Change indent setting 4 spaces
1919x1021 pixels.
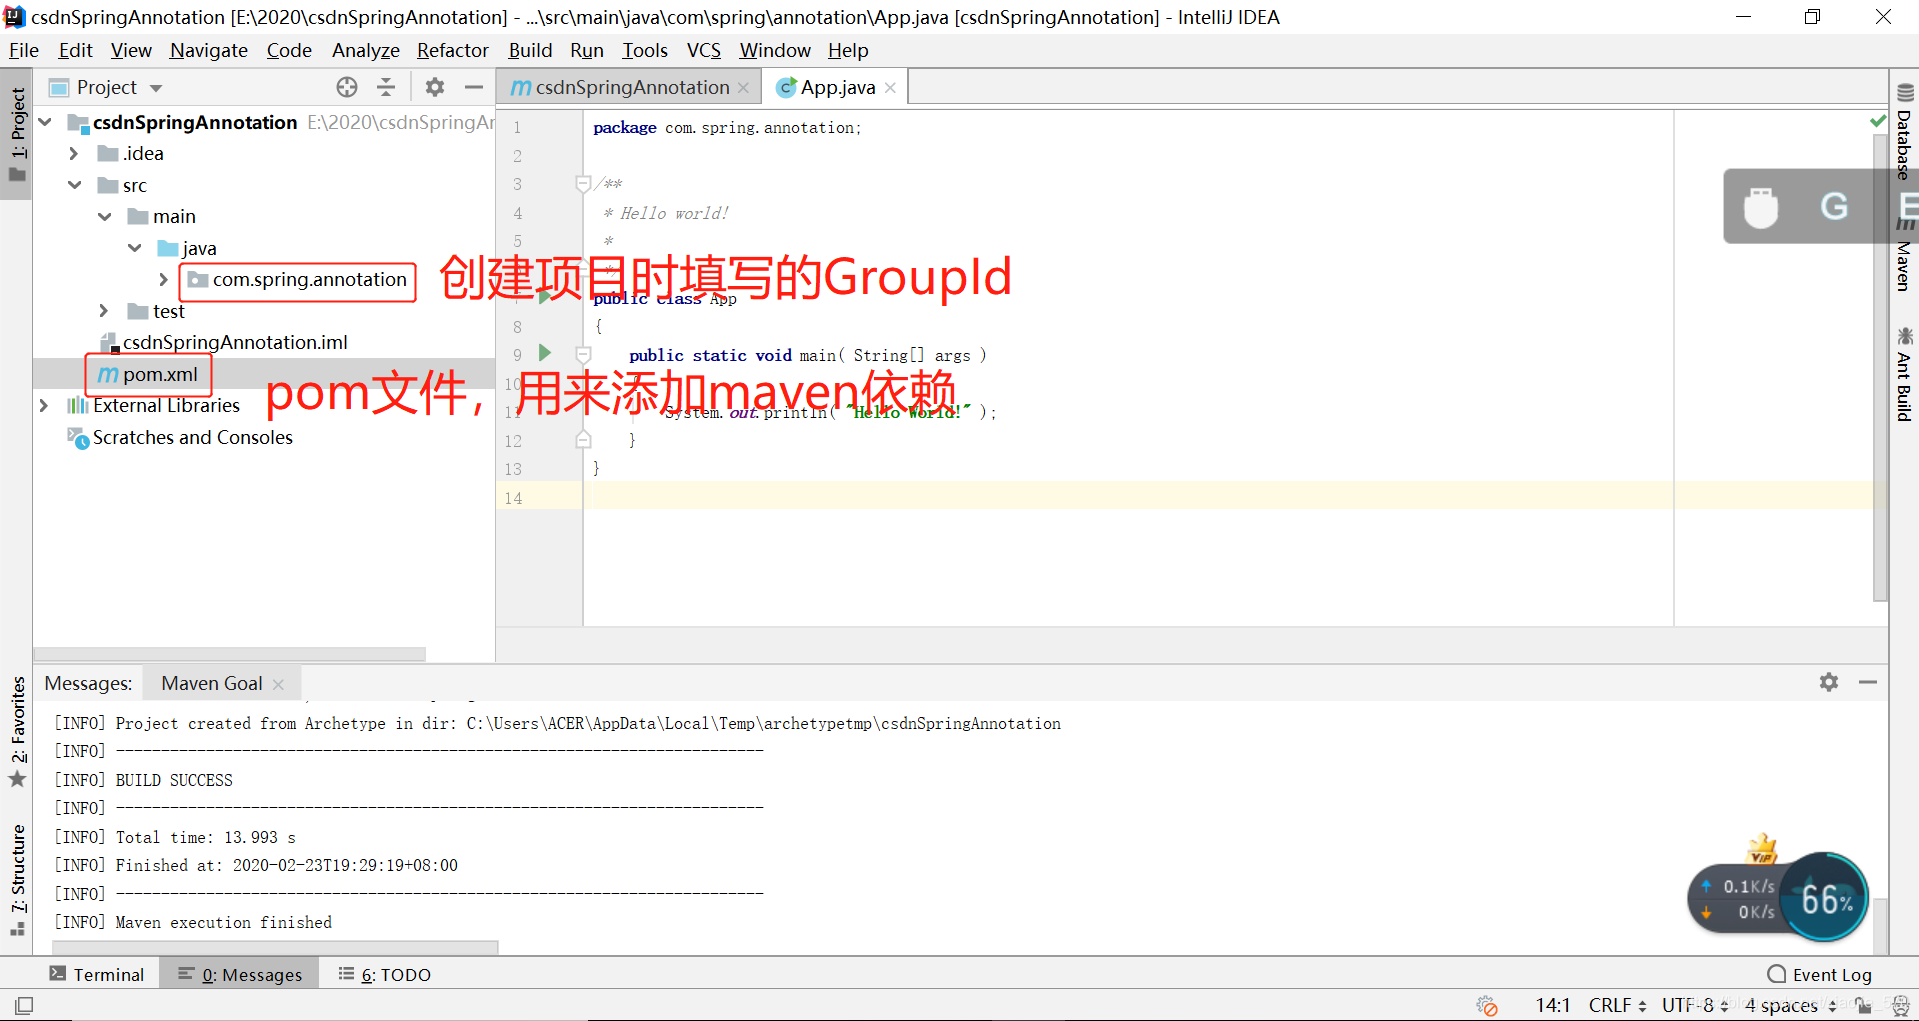tap(1790, 1005)
